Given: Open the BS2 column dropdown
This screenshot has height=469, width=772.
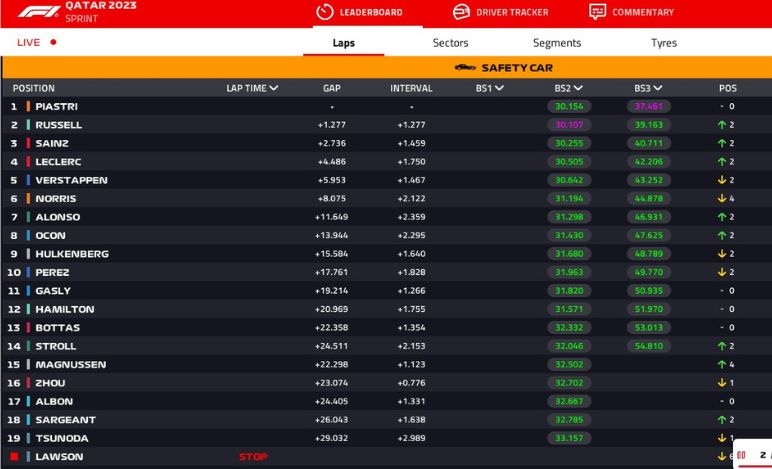Looking at the screenshot, I should (x=578, y=88).
